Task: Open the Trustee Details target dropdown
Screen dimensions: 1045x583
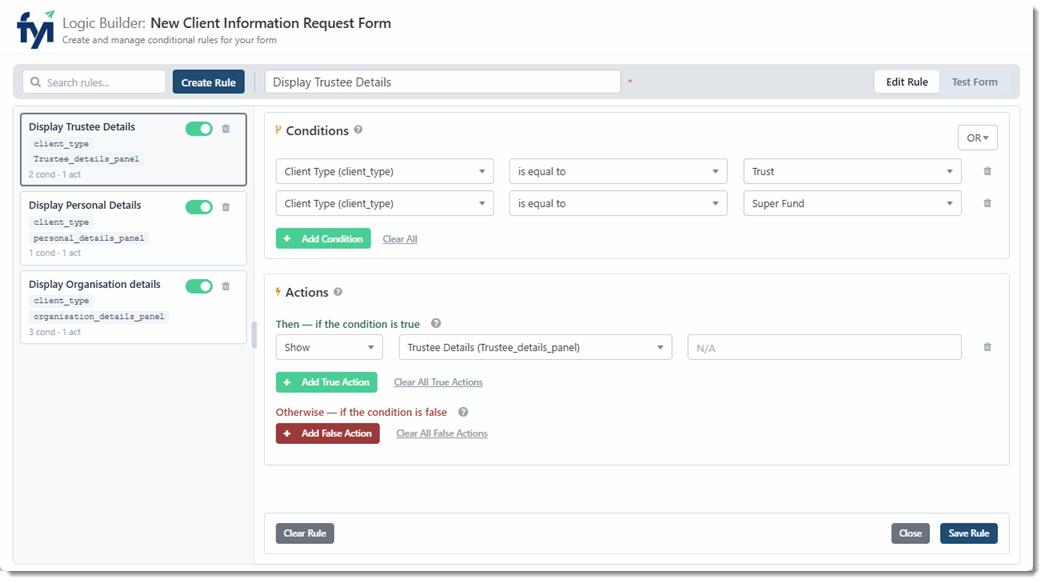Action: 535,347
